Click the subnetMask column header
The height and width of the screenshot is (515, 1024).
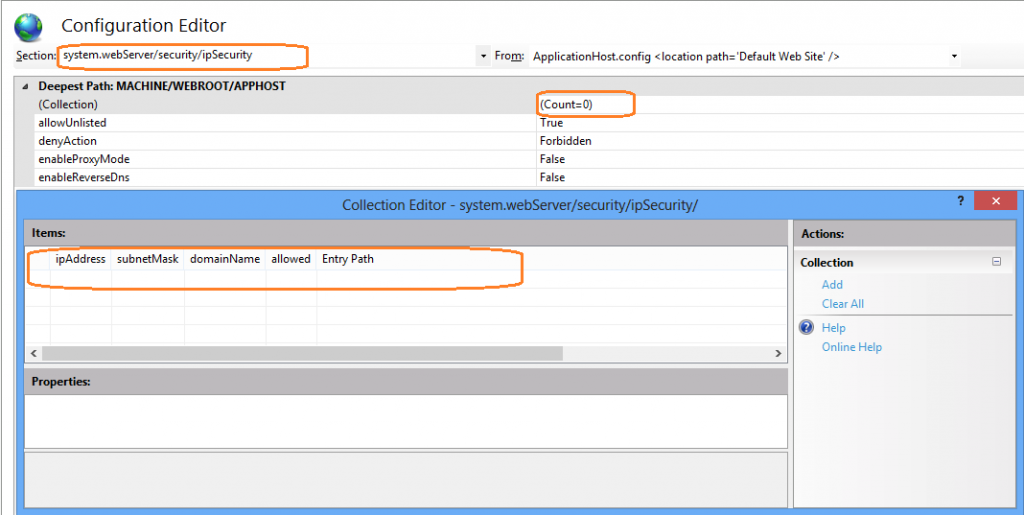tap(148, 259)
